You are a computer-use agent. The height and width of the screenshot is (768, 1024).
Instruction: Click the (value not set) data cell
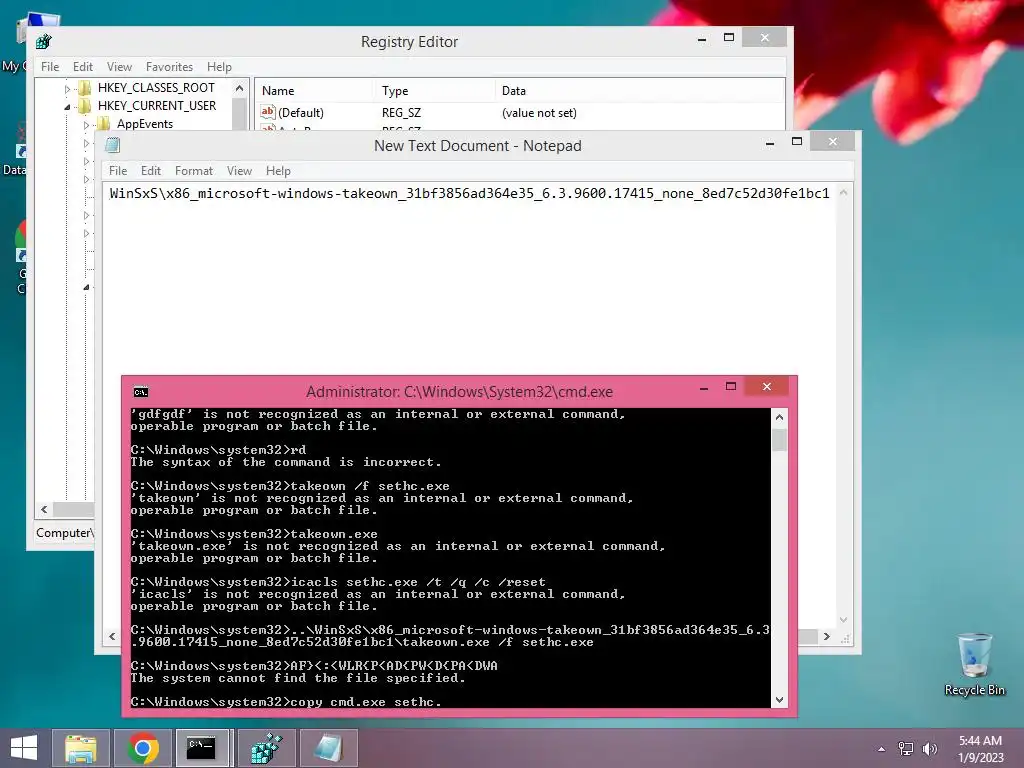[x=539, y=112]
